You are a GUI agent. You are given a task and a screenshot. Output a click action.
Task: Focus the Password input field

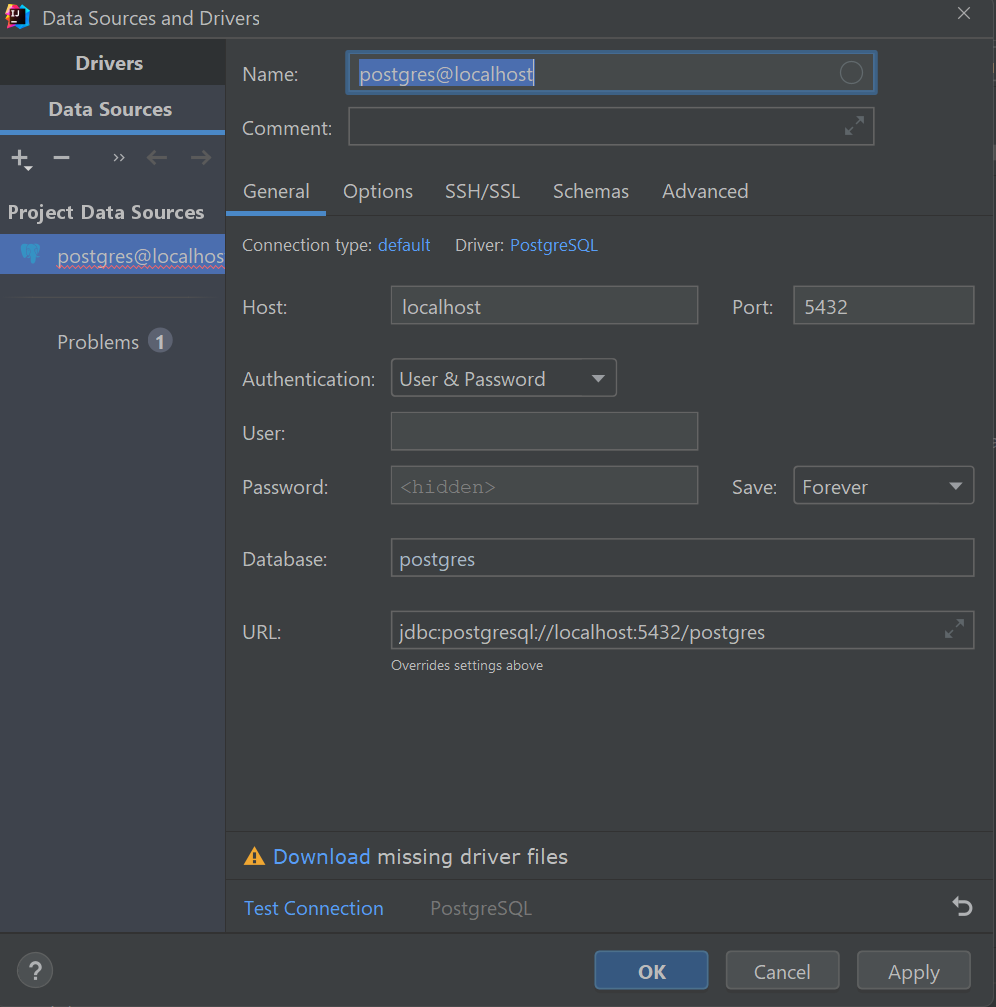tap(544, 486)
